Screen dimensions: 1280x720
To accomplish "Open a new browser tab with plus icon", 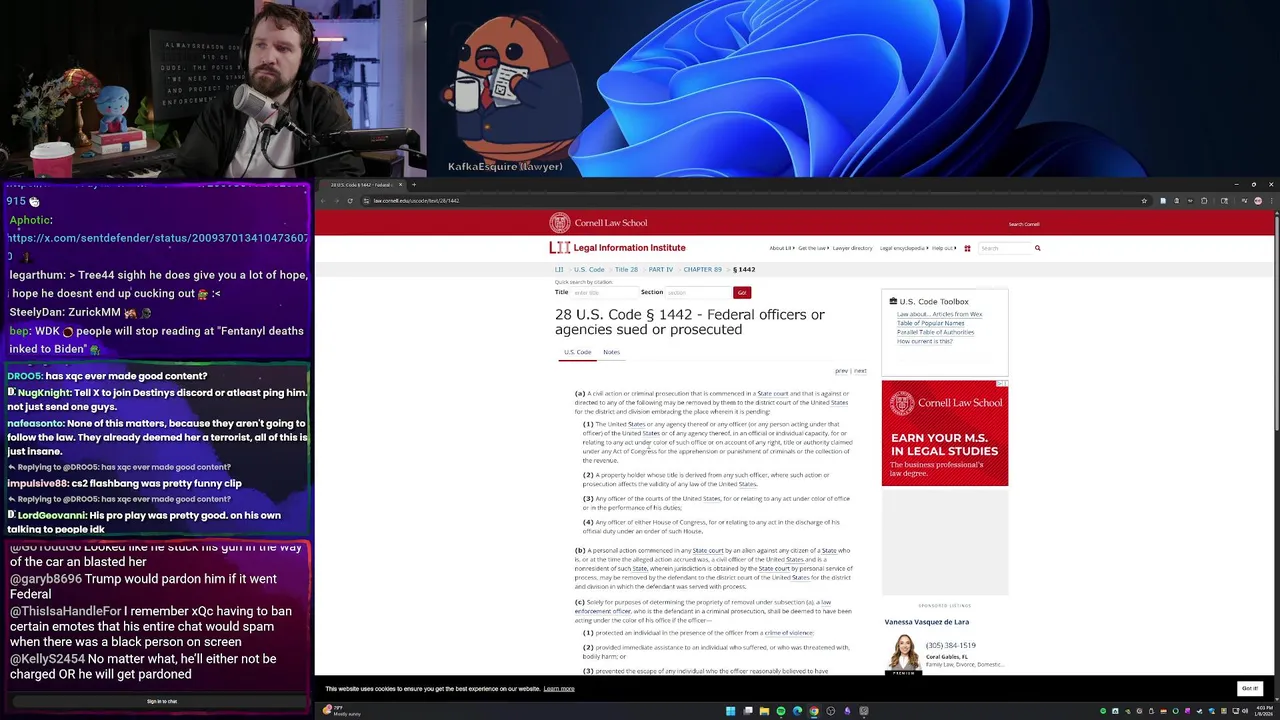I will [x=414, y=184].
